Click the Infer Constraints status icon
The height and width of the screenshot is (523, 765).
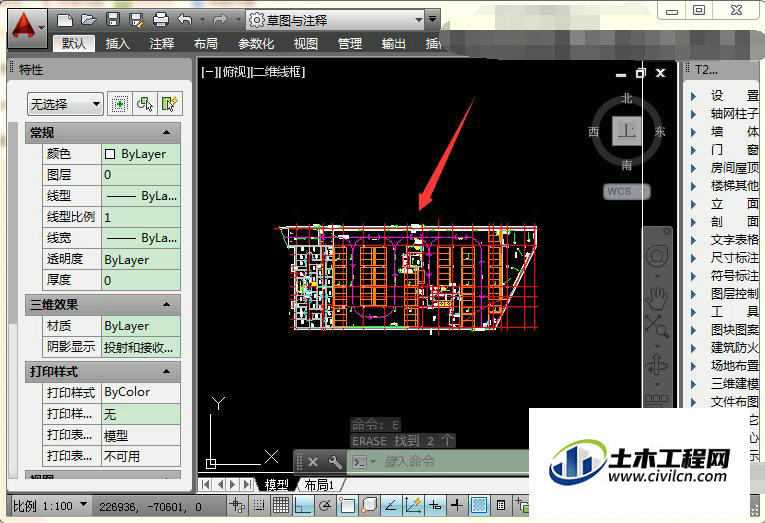click(x=238, y=505)
